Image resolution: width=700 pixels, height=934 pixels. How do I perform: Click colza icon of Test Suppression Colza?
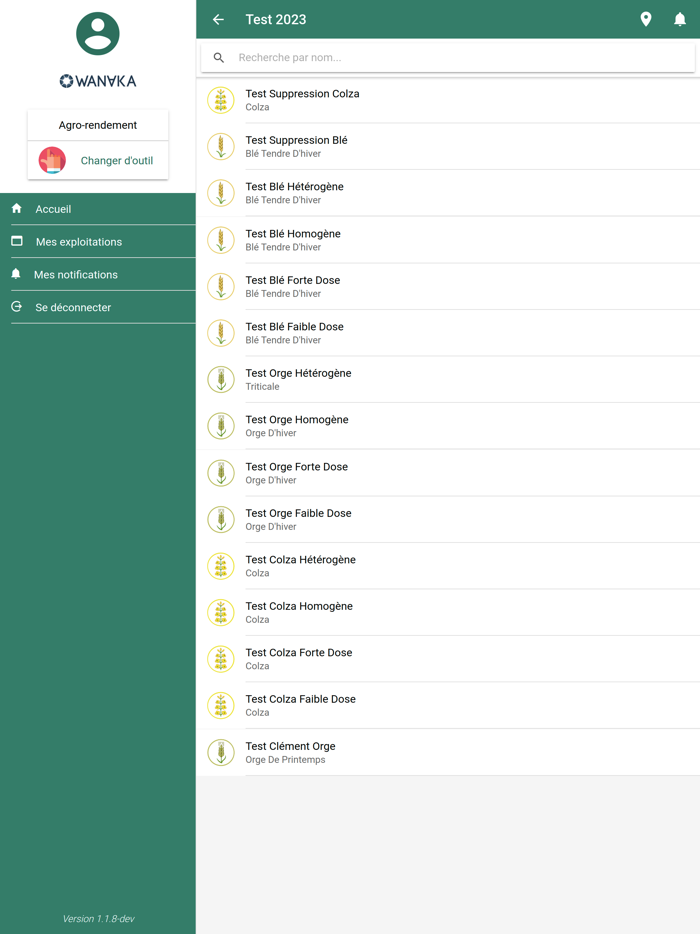click(x=221, y=100)
